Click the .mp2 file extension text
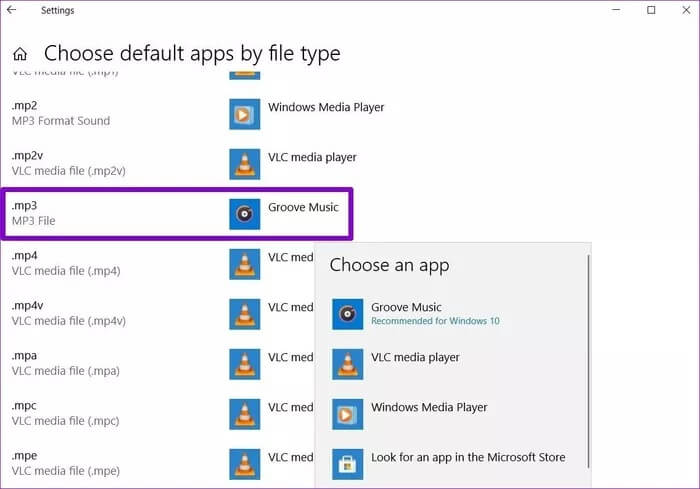This screenshot has width=700, height=489. click(25, 106)
